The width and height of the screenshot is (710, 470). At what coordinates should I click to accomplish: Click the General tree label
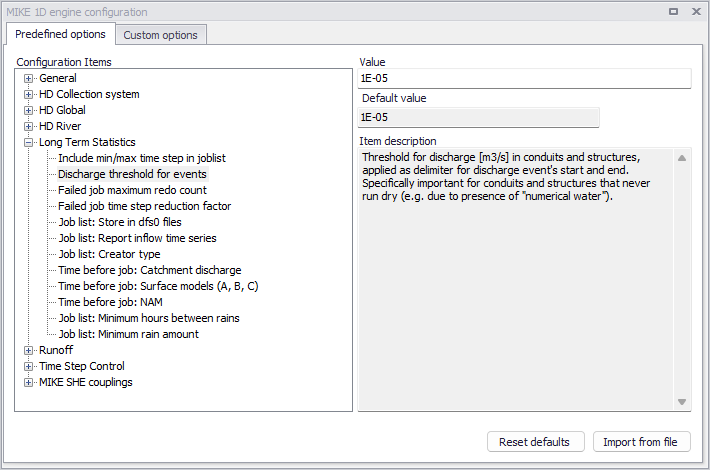coord(58,78)
